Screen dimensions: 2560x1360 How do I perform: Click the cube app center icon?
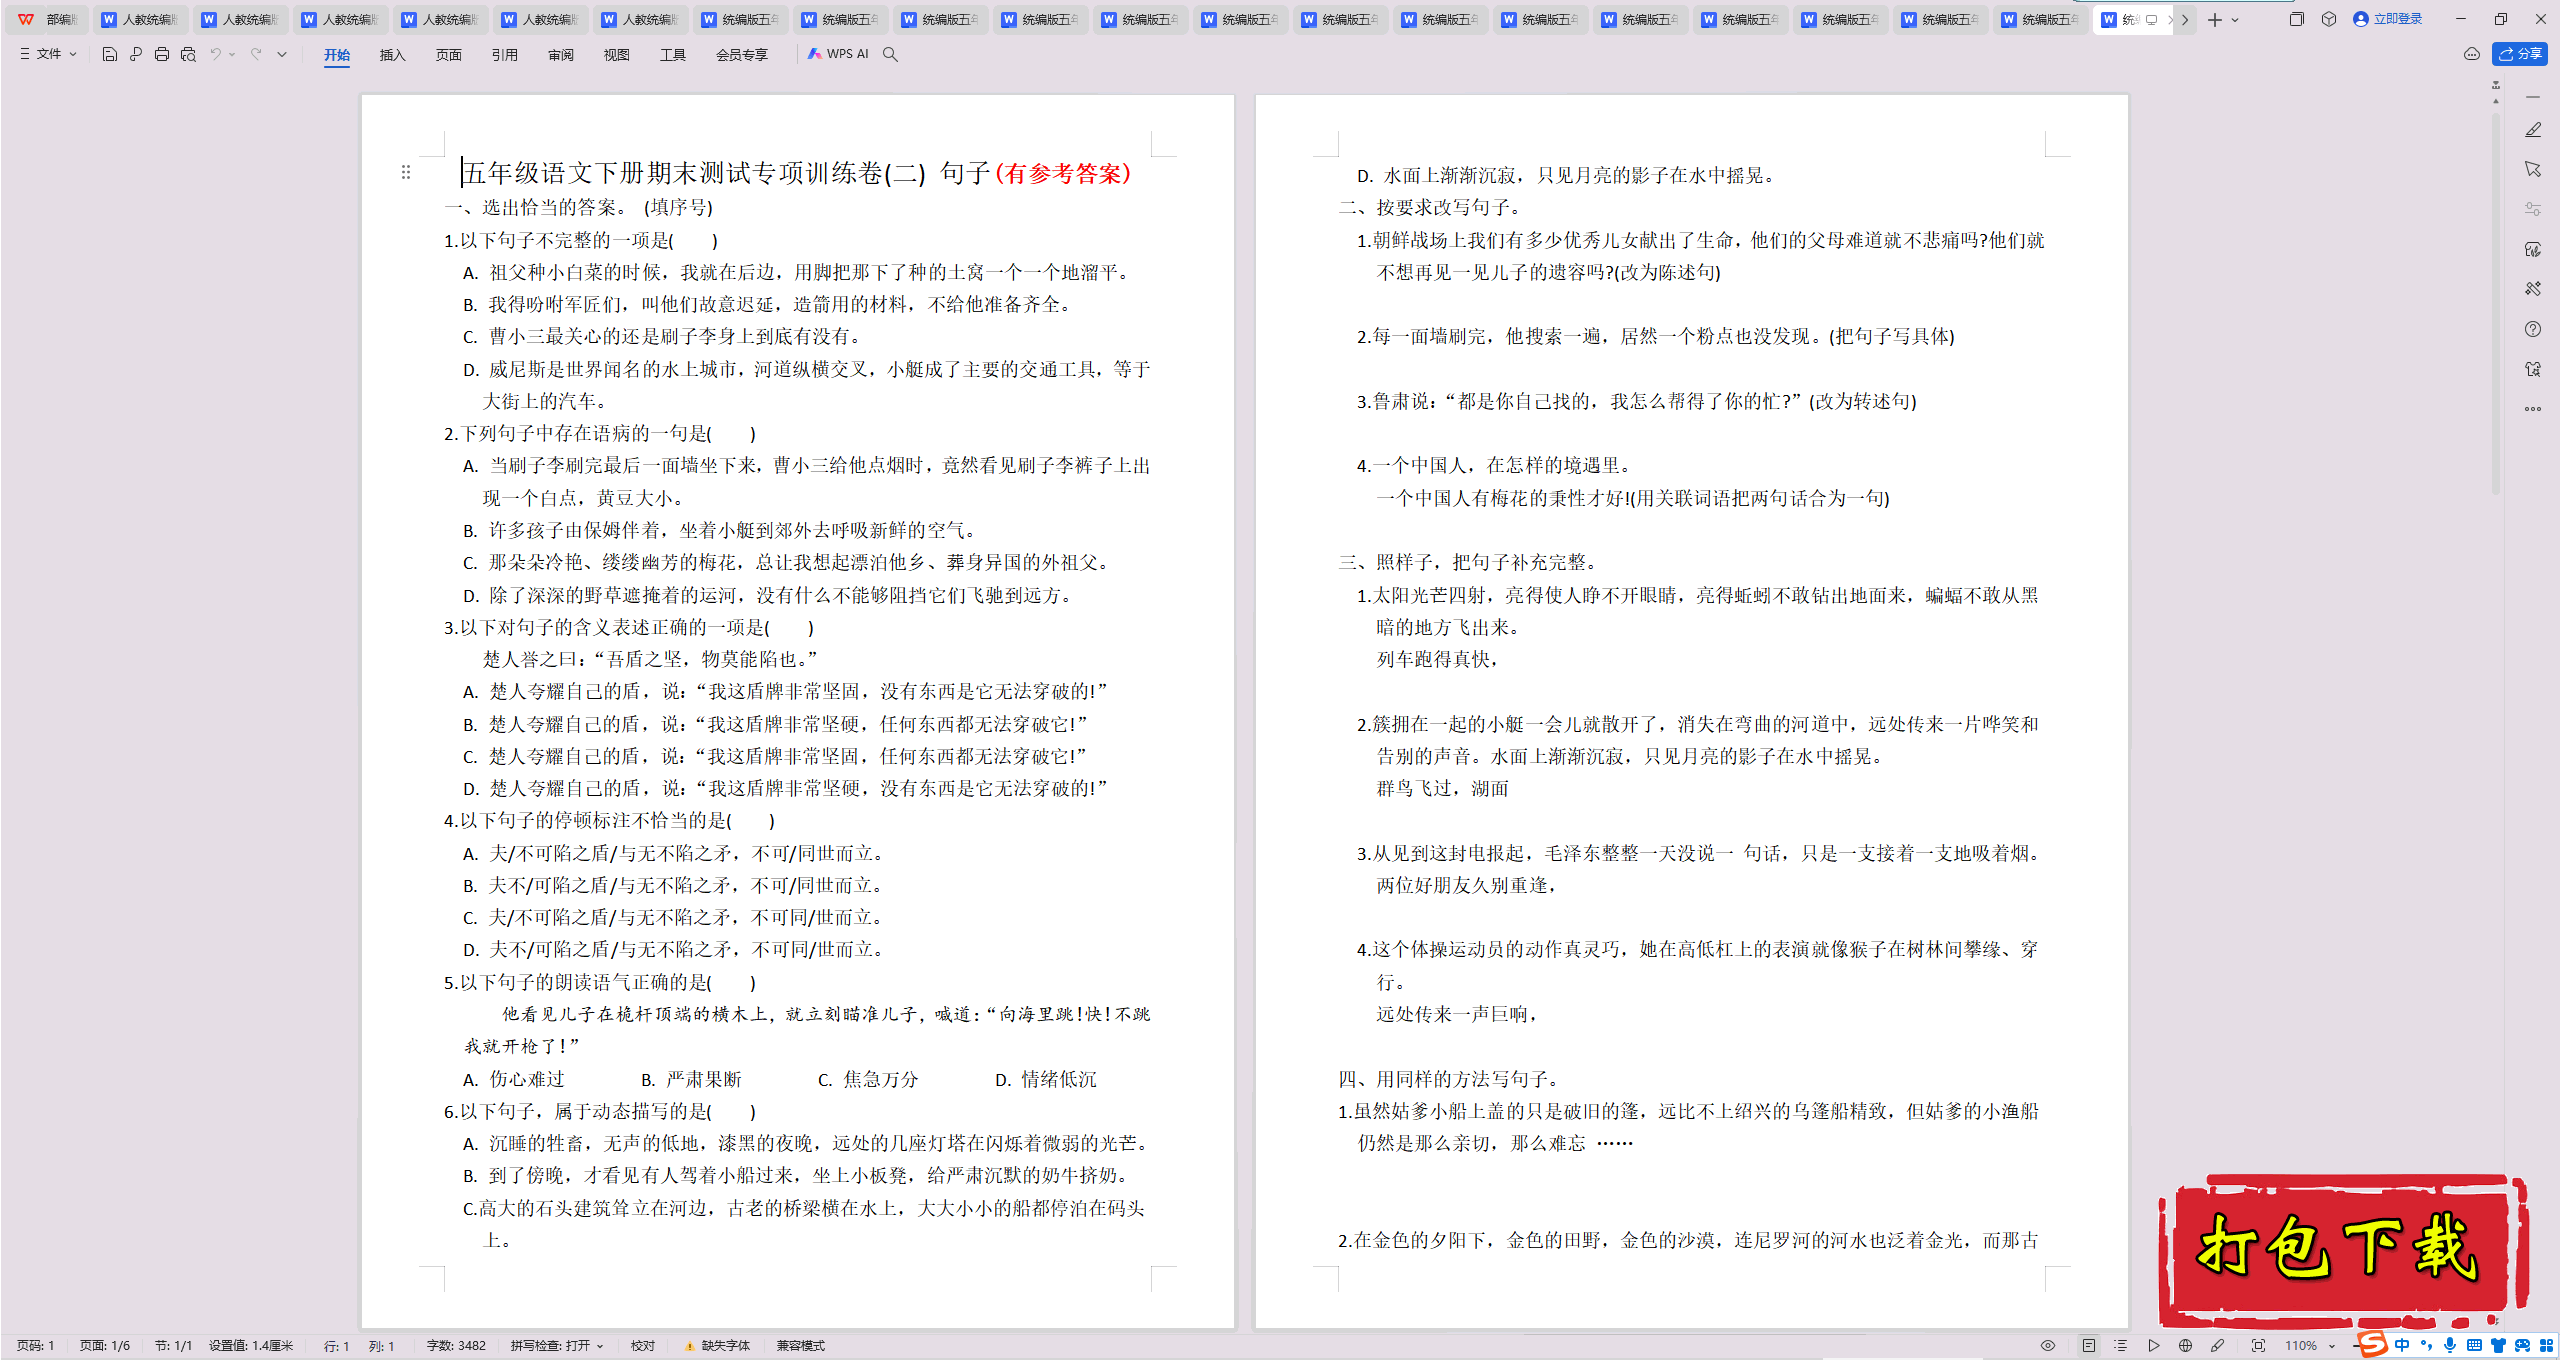[x=2329, y=19]
